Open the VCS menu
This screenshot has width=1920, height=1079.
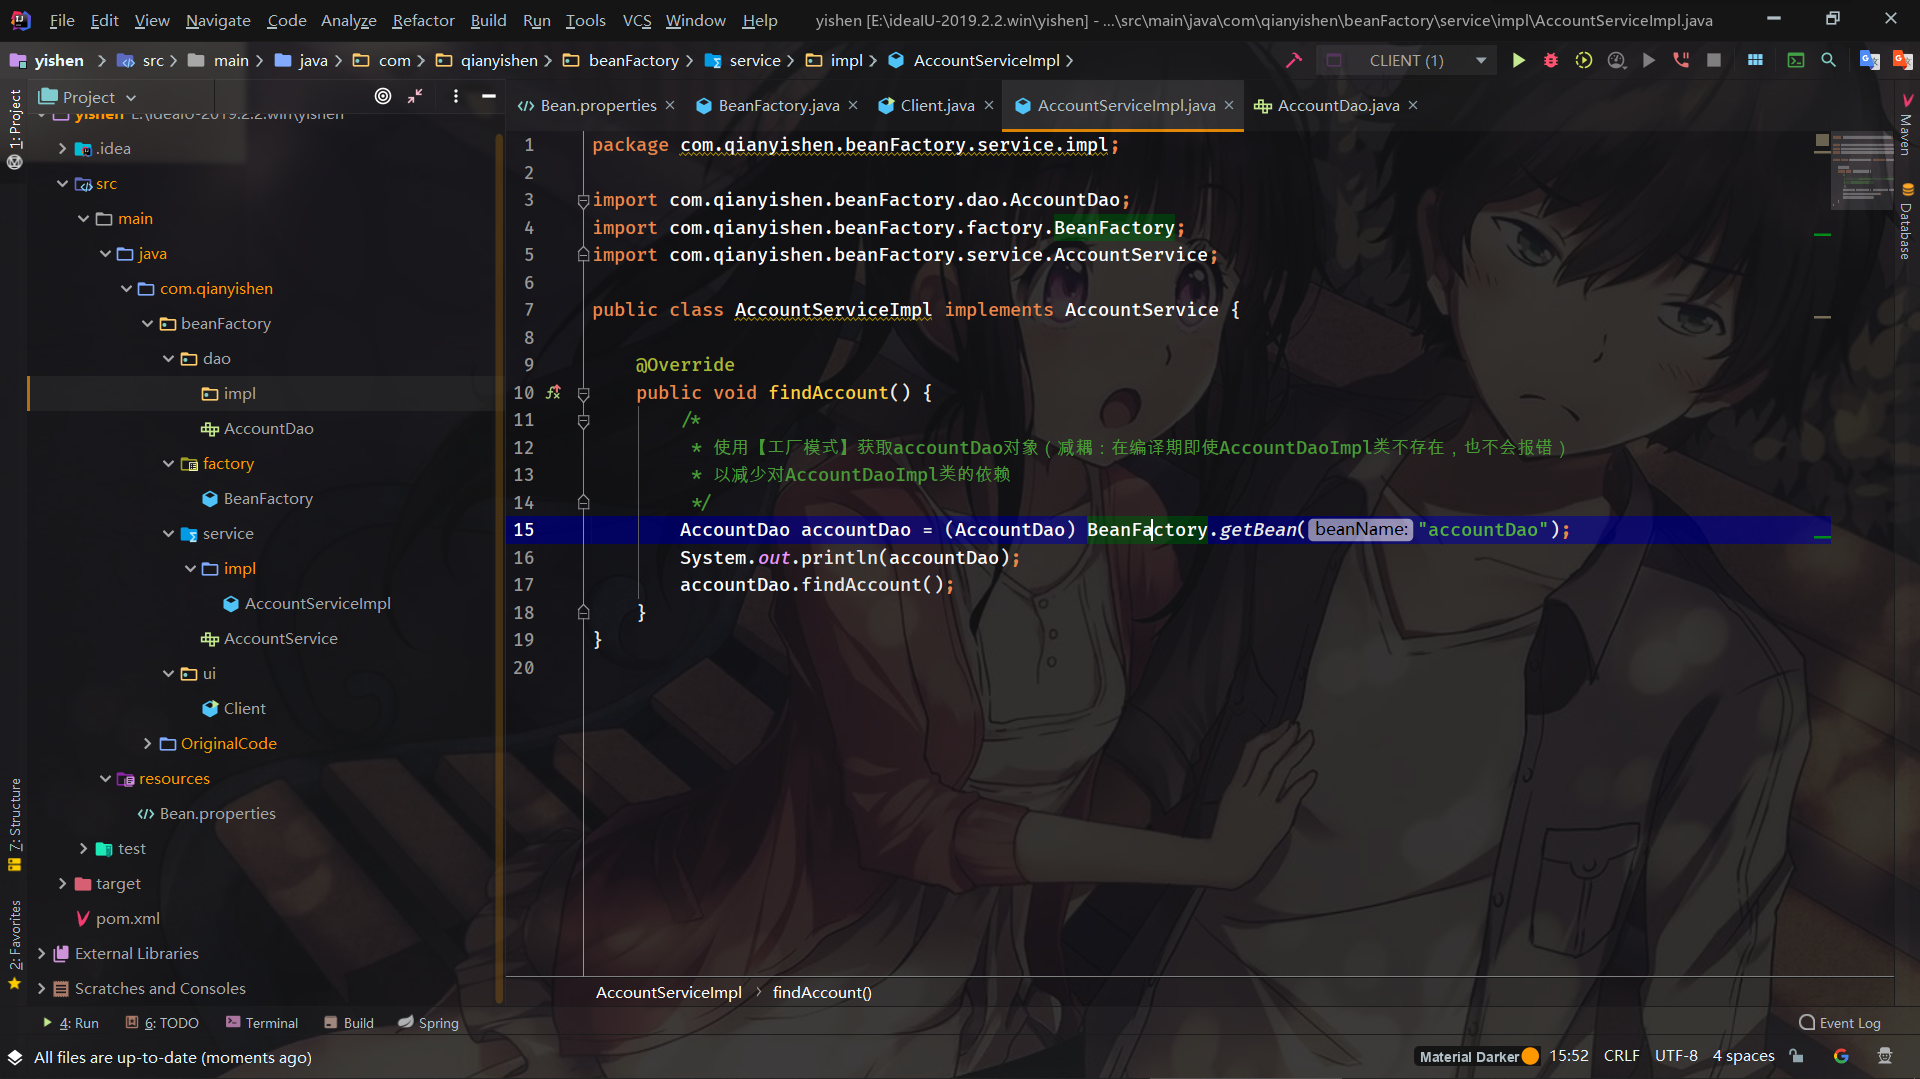point(636,20)
